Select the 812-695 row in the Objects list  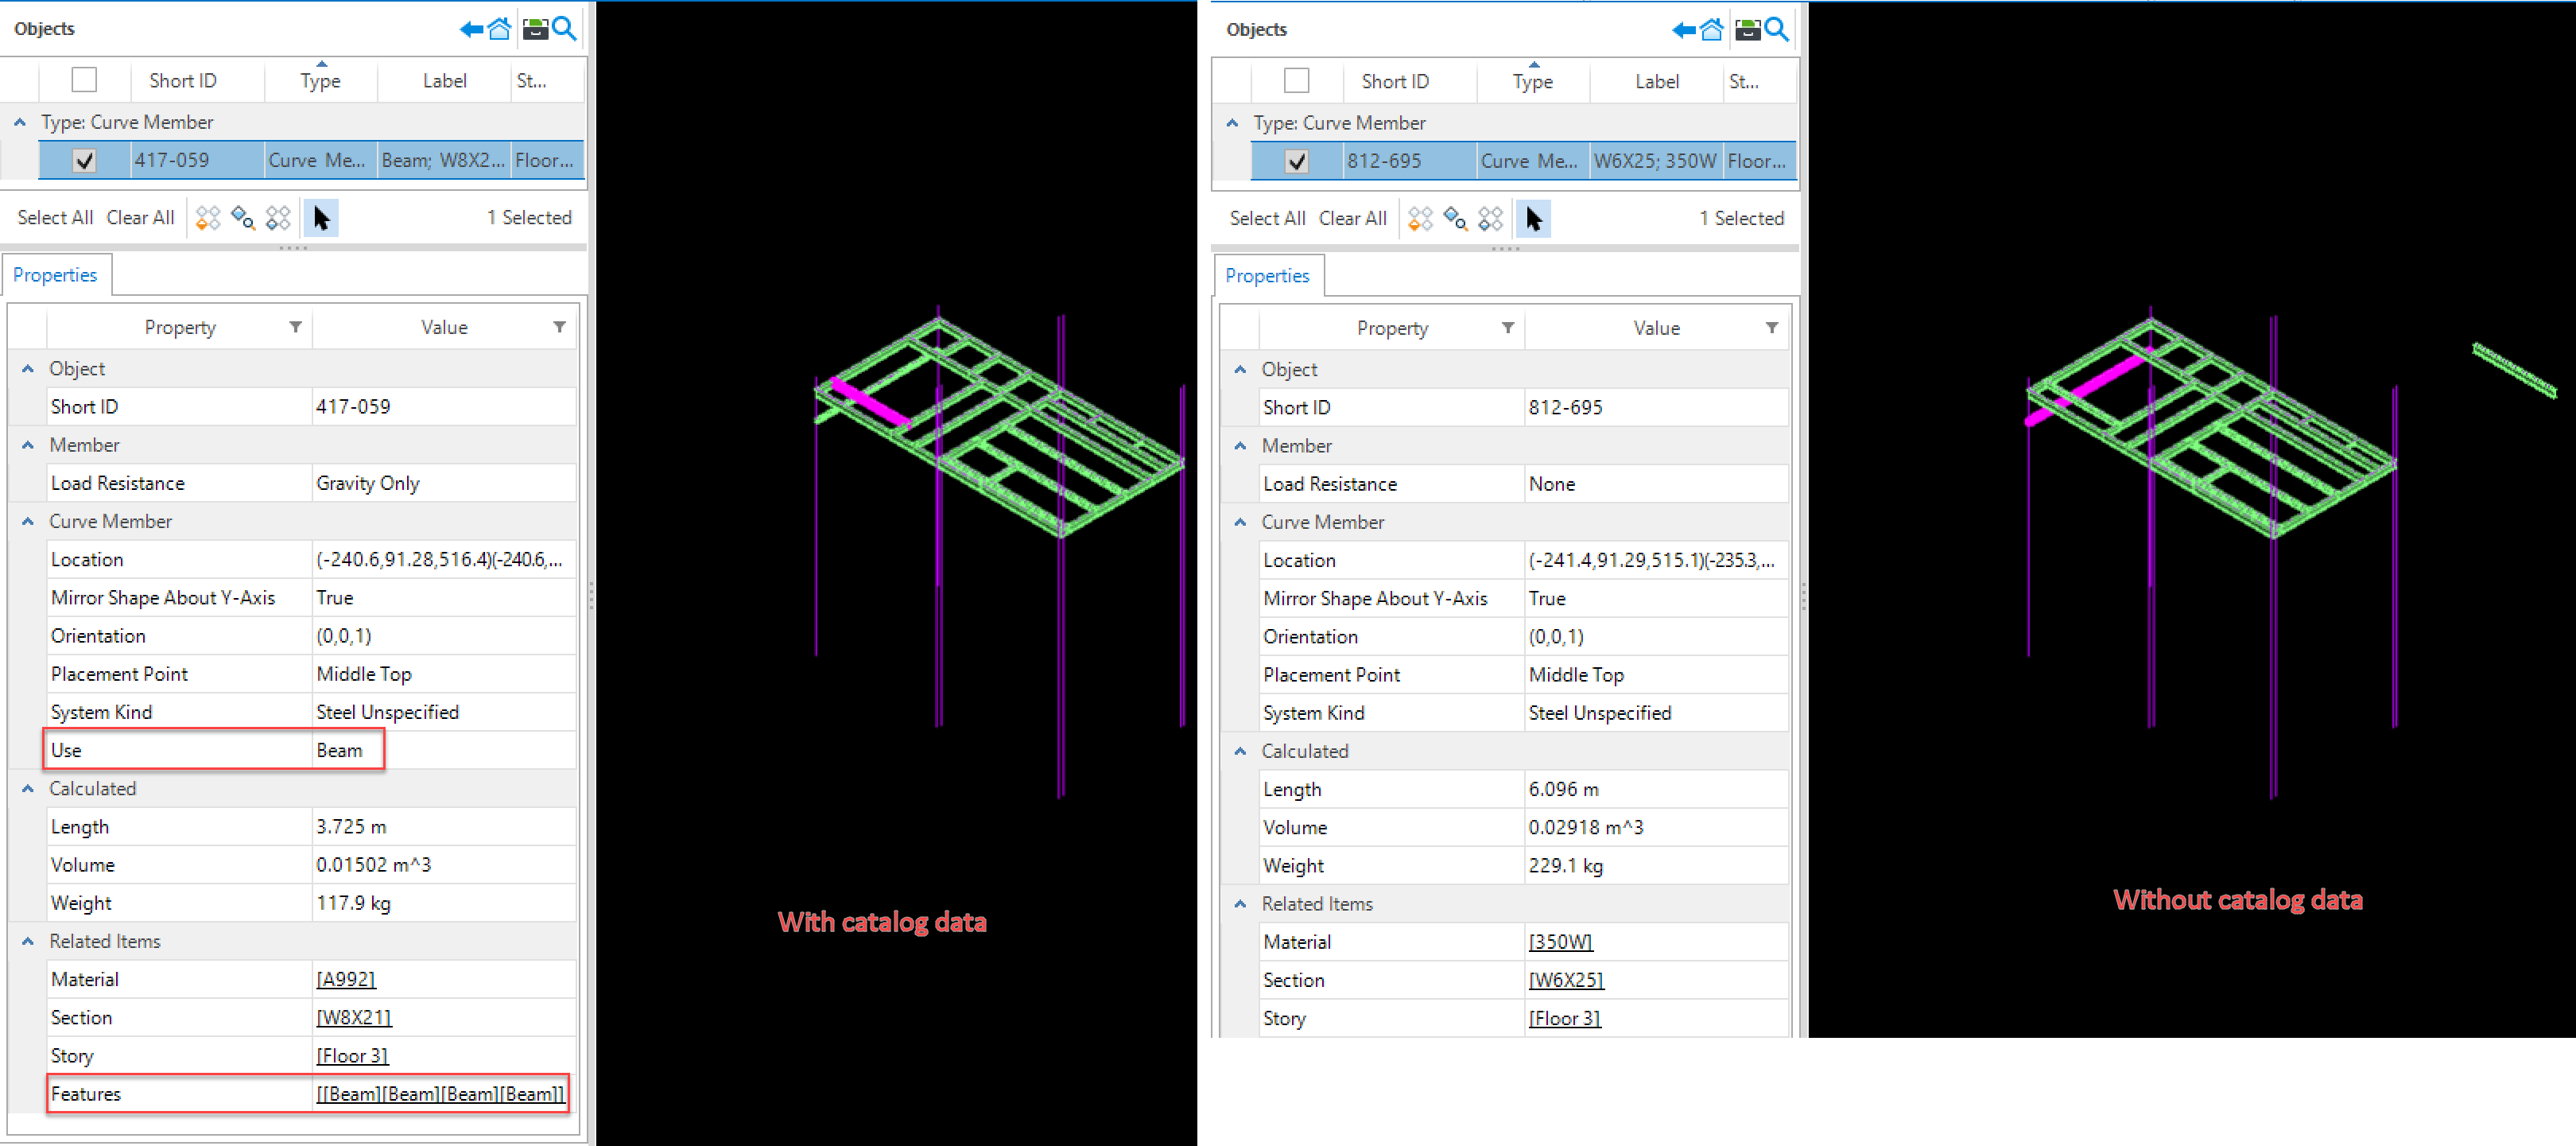(x=1523, y=162)
